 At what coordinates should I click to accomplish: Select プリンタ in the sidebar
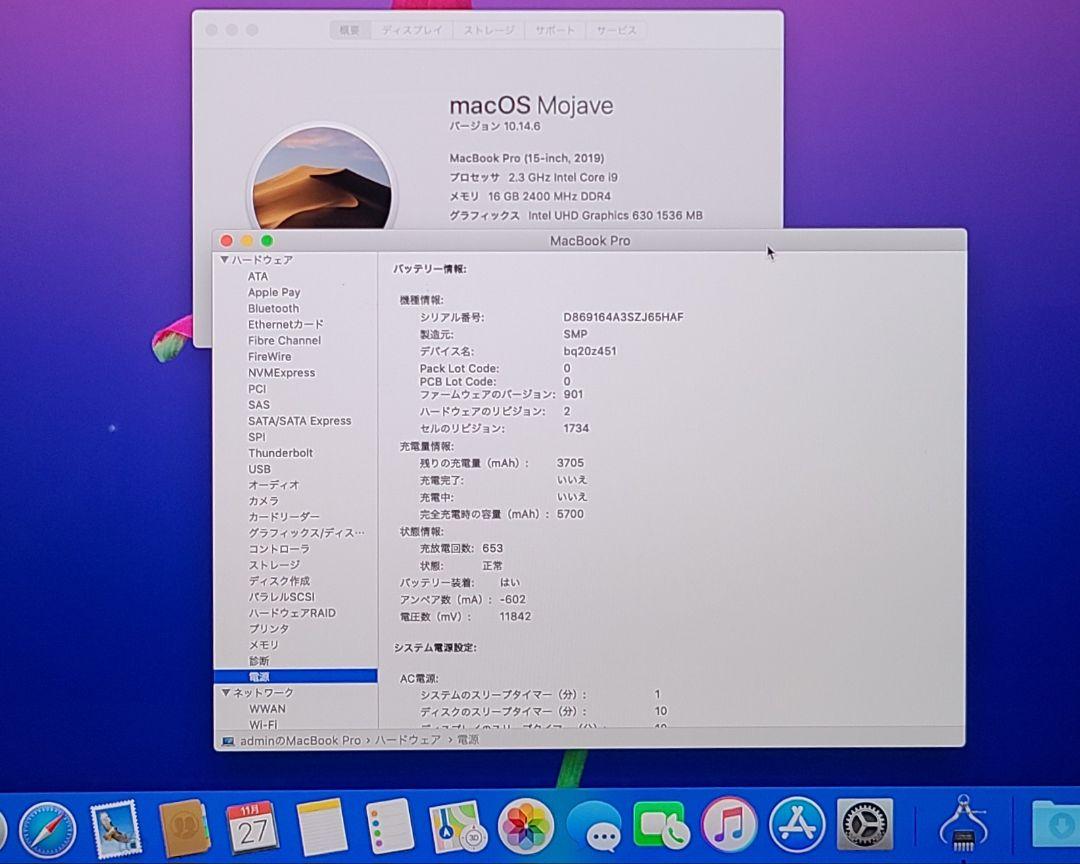click(x=269, y=628)
